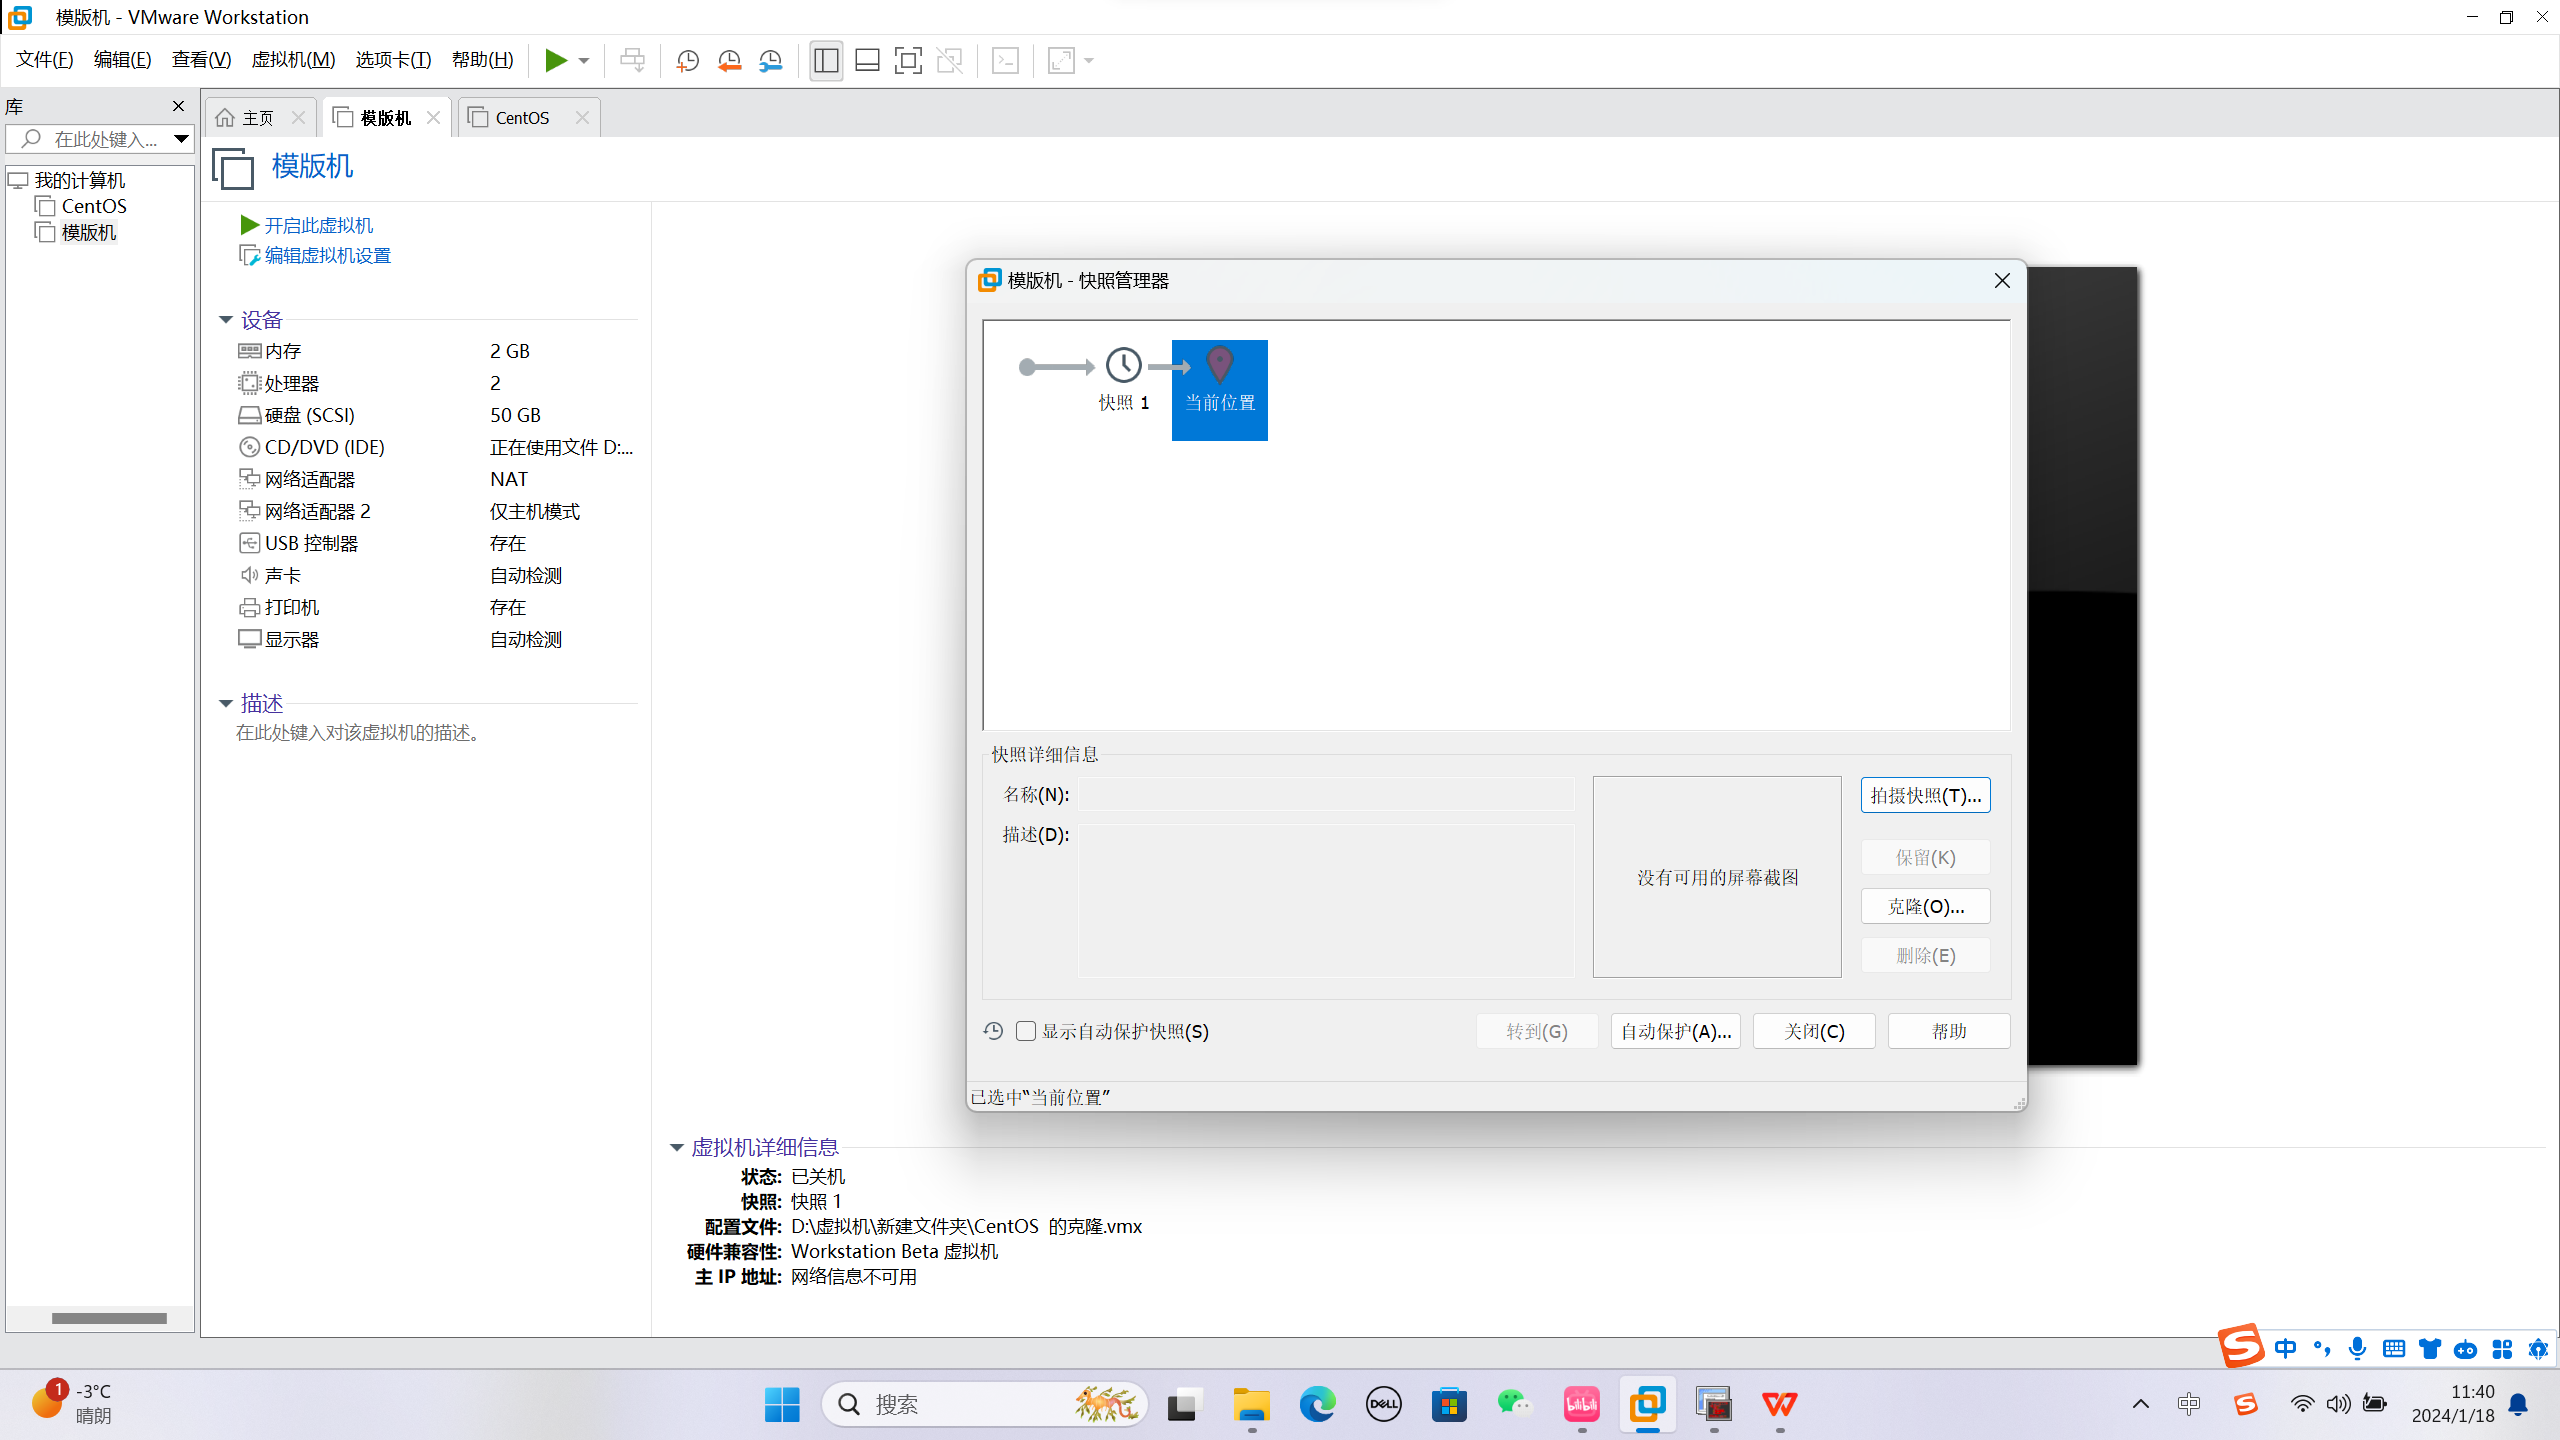Click stretch guest display toolbar icon
The image size is (2560, 1440).
1061,61
